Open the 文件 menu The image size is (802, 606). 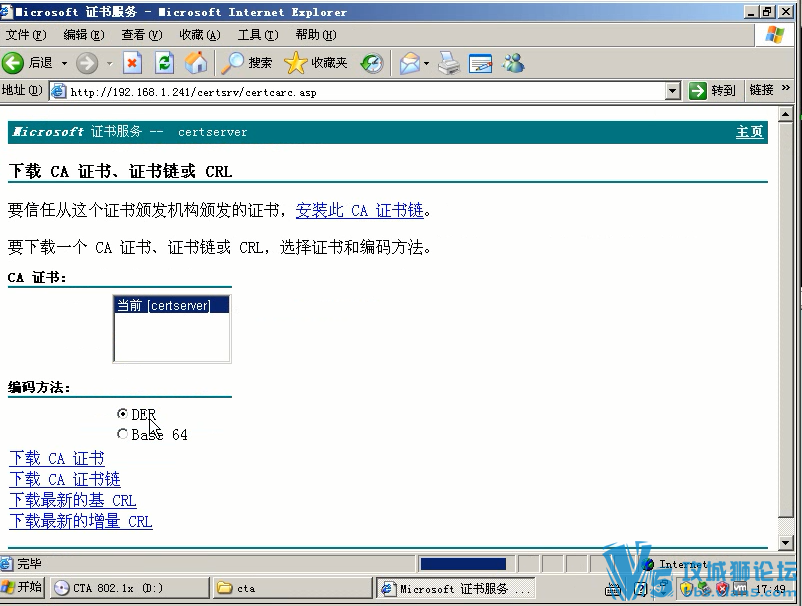26,35
